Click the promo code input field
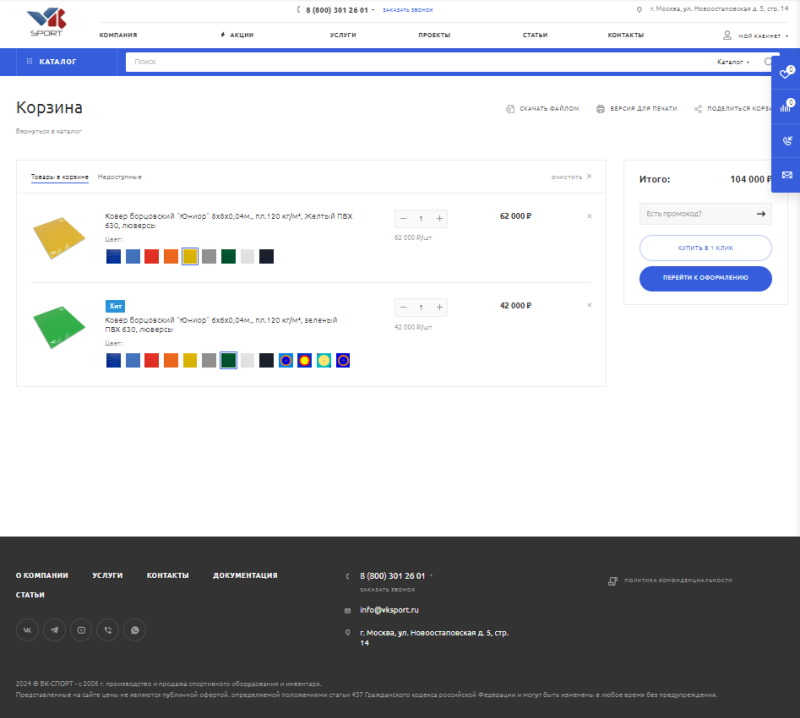This screenshot has height=718, width=800. pyautogui.click(x=695, y=213)
